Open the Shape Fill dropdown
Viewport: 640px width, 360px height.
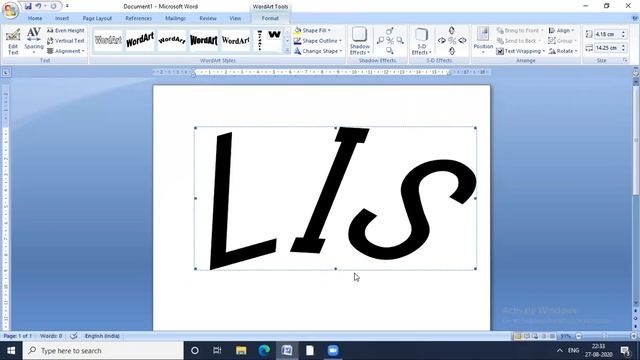[312, 31]
